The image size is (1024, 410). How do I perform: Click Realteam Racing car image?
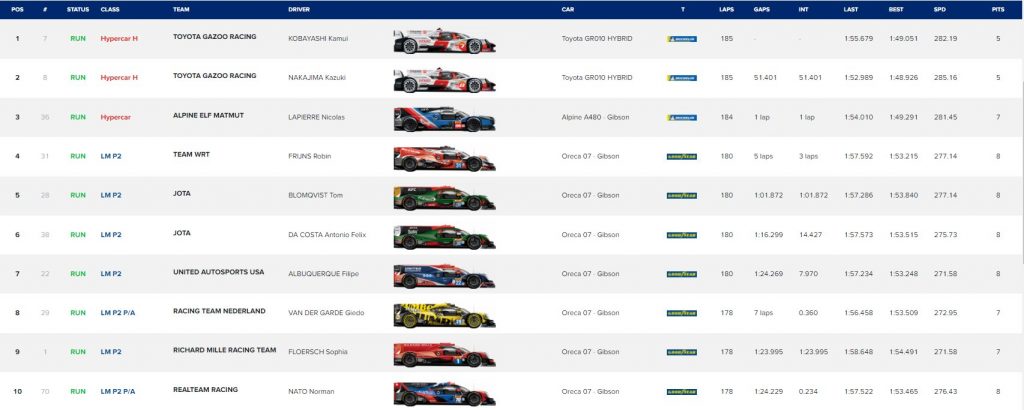(x=444, y=394)
